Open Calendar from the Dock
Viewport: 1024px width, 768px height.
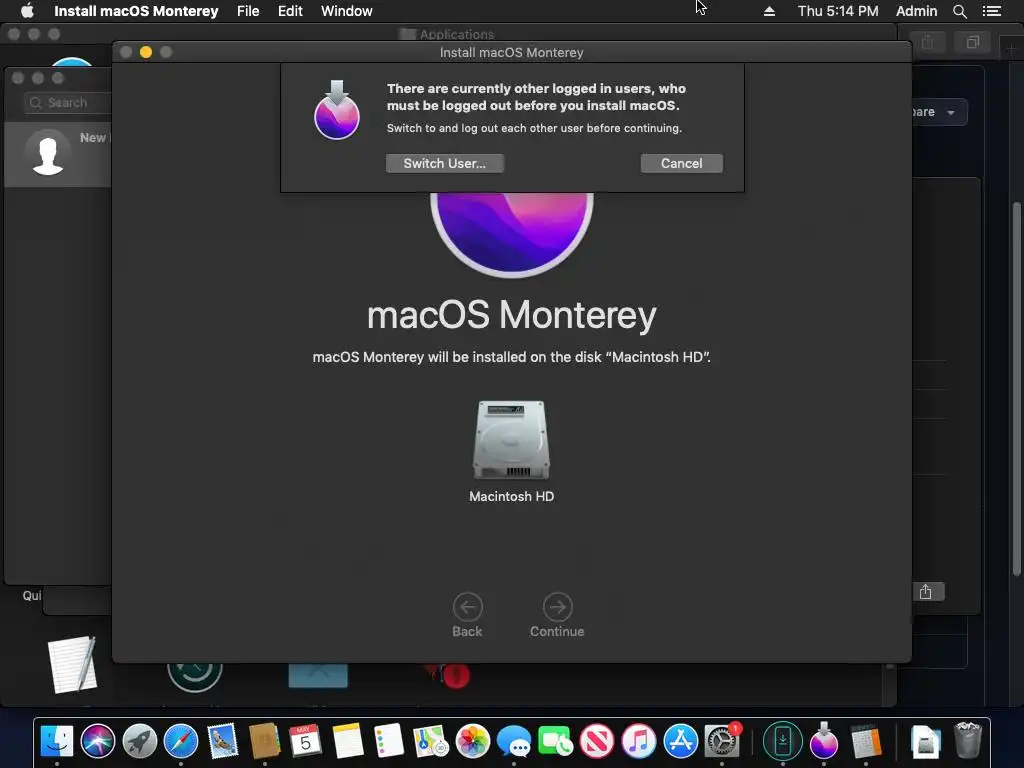click(x=306, y=741)
